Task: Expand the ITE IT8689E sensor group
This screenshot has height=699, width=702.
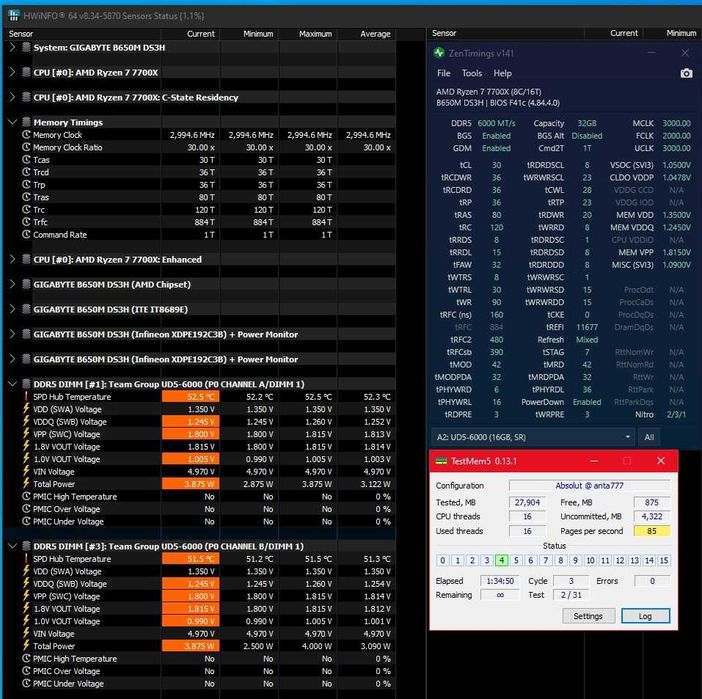Action: pos(12,309)
